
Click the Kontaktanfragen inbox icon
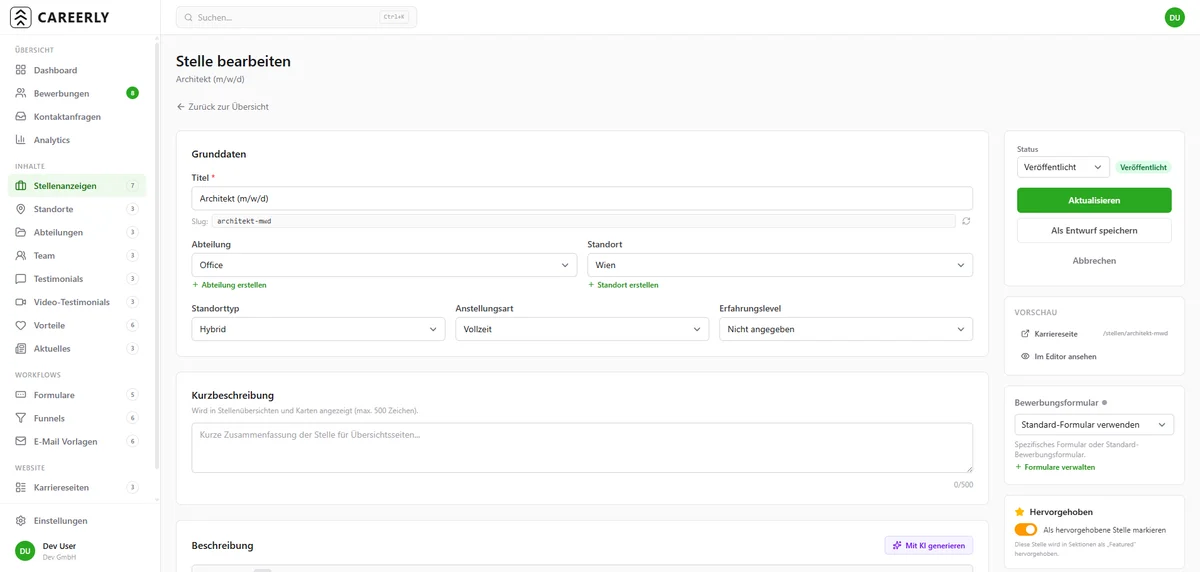click(x=21, y=117)
